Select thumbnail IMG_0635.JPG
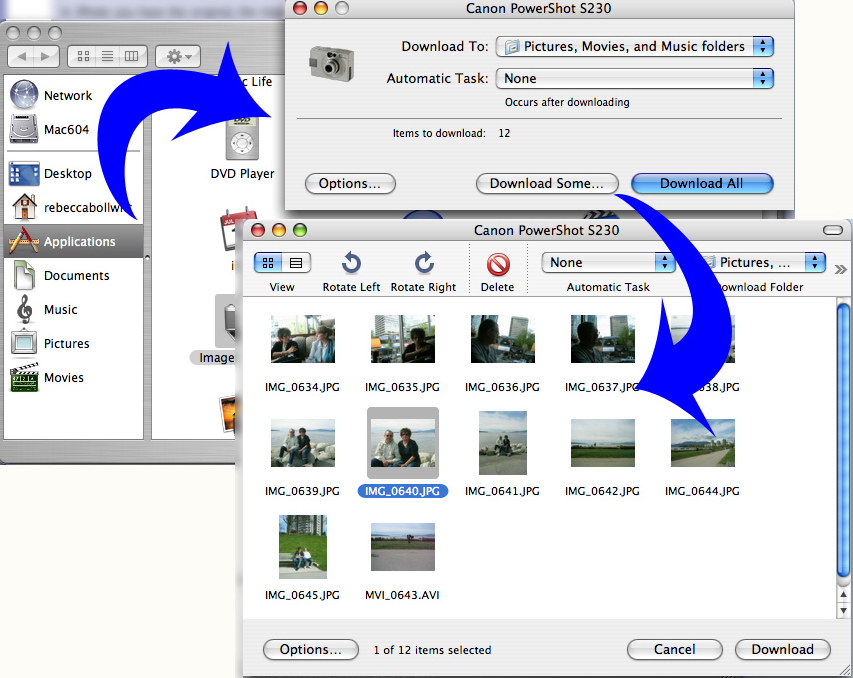 tap(403, 339)
